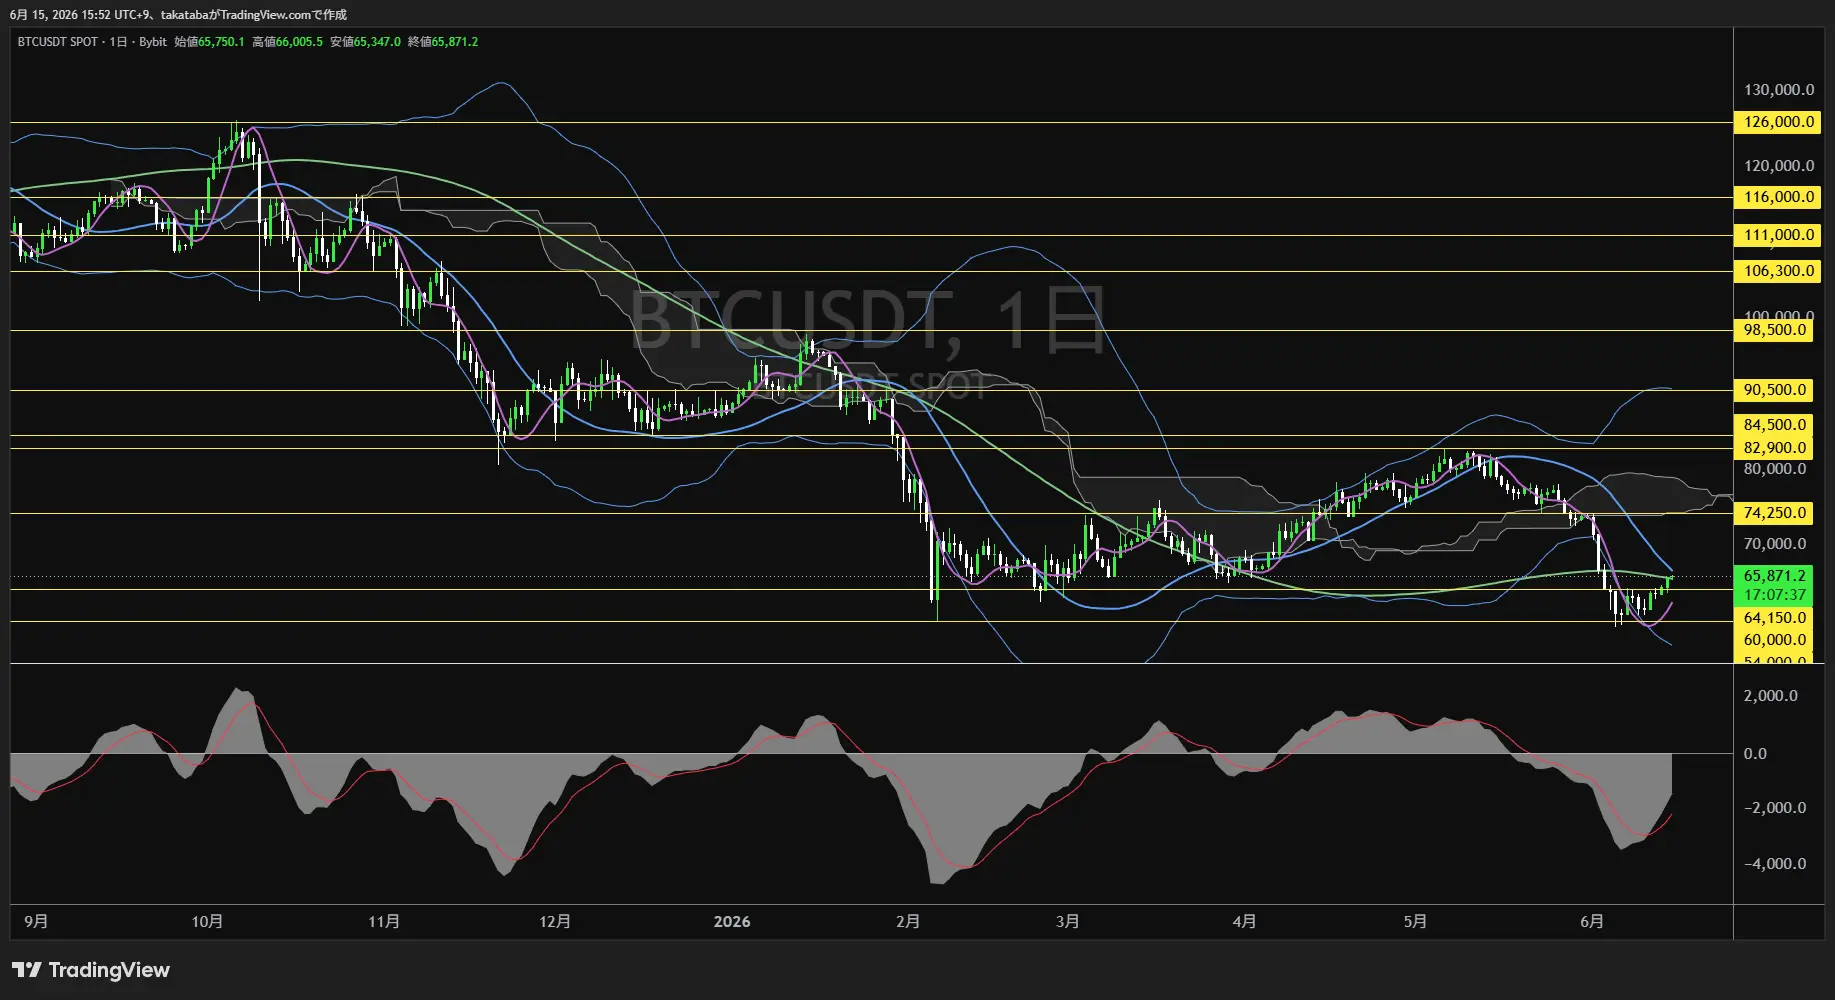Click the 120,000.0 price axis tick

pyautogui.click(x=1779, y=166)
